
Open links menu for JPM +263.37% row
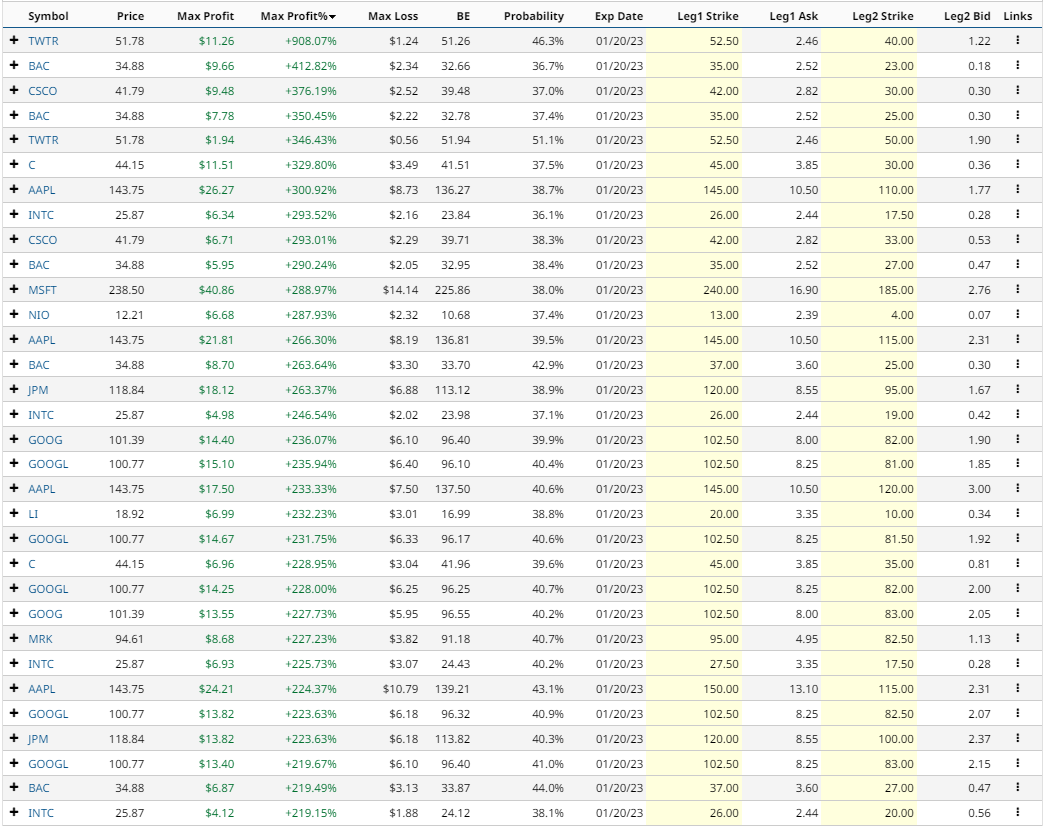(1017, 389)
